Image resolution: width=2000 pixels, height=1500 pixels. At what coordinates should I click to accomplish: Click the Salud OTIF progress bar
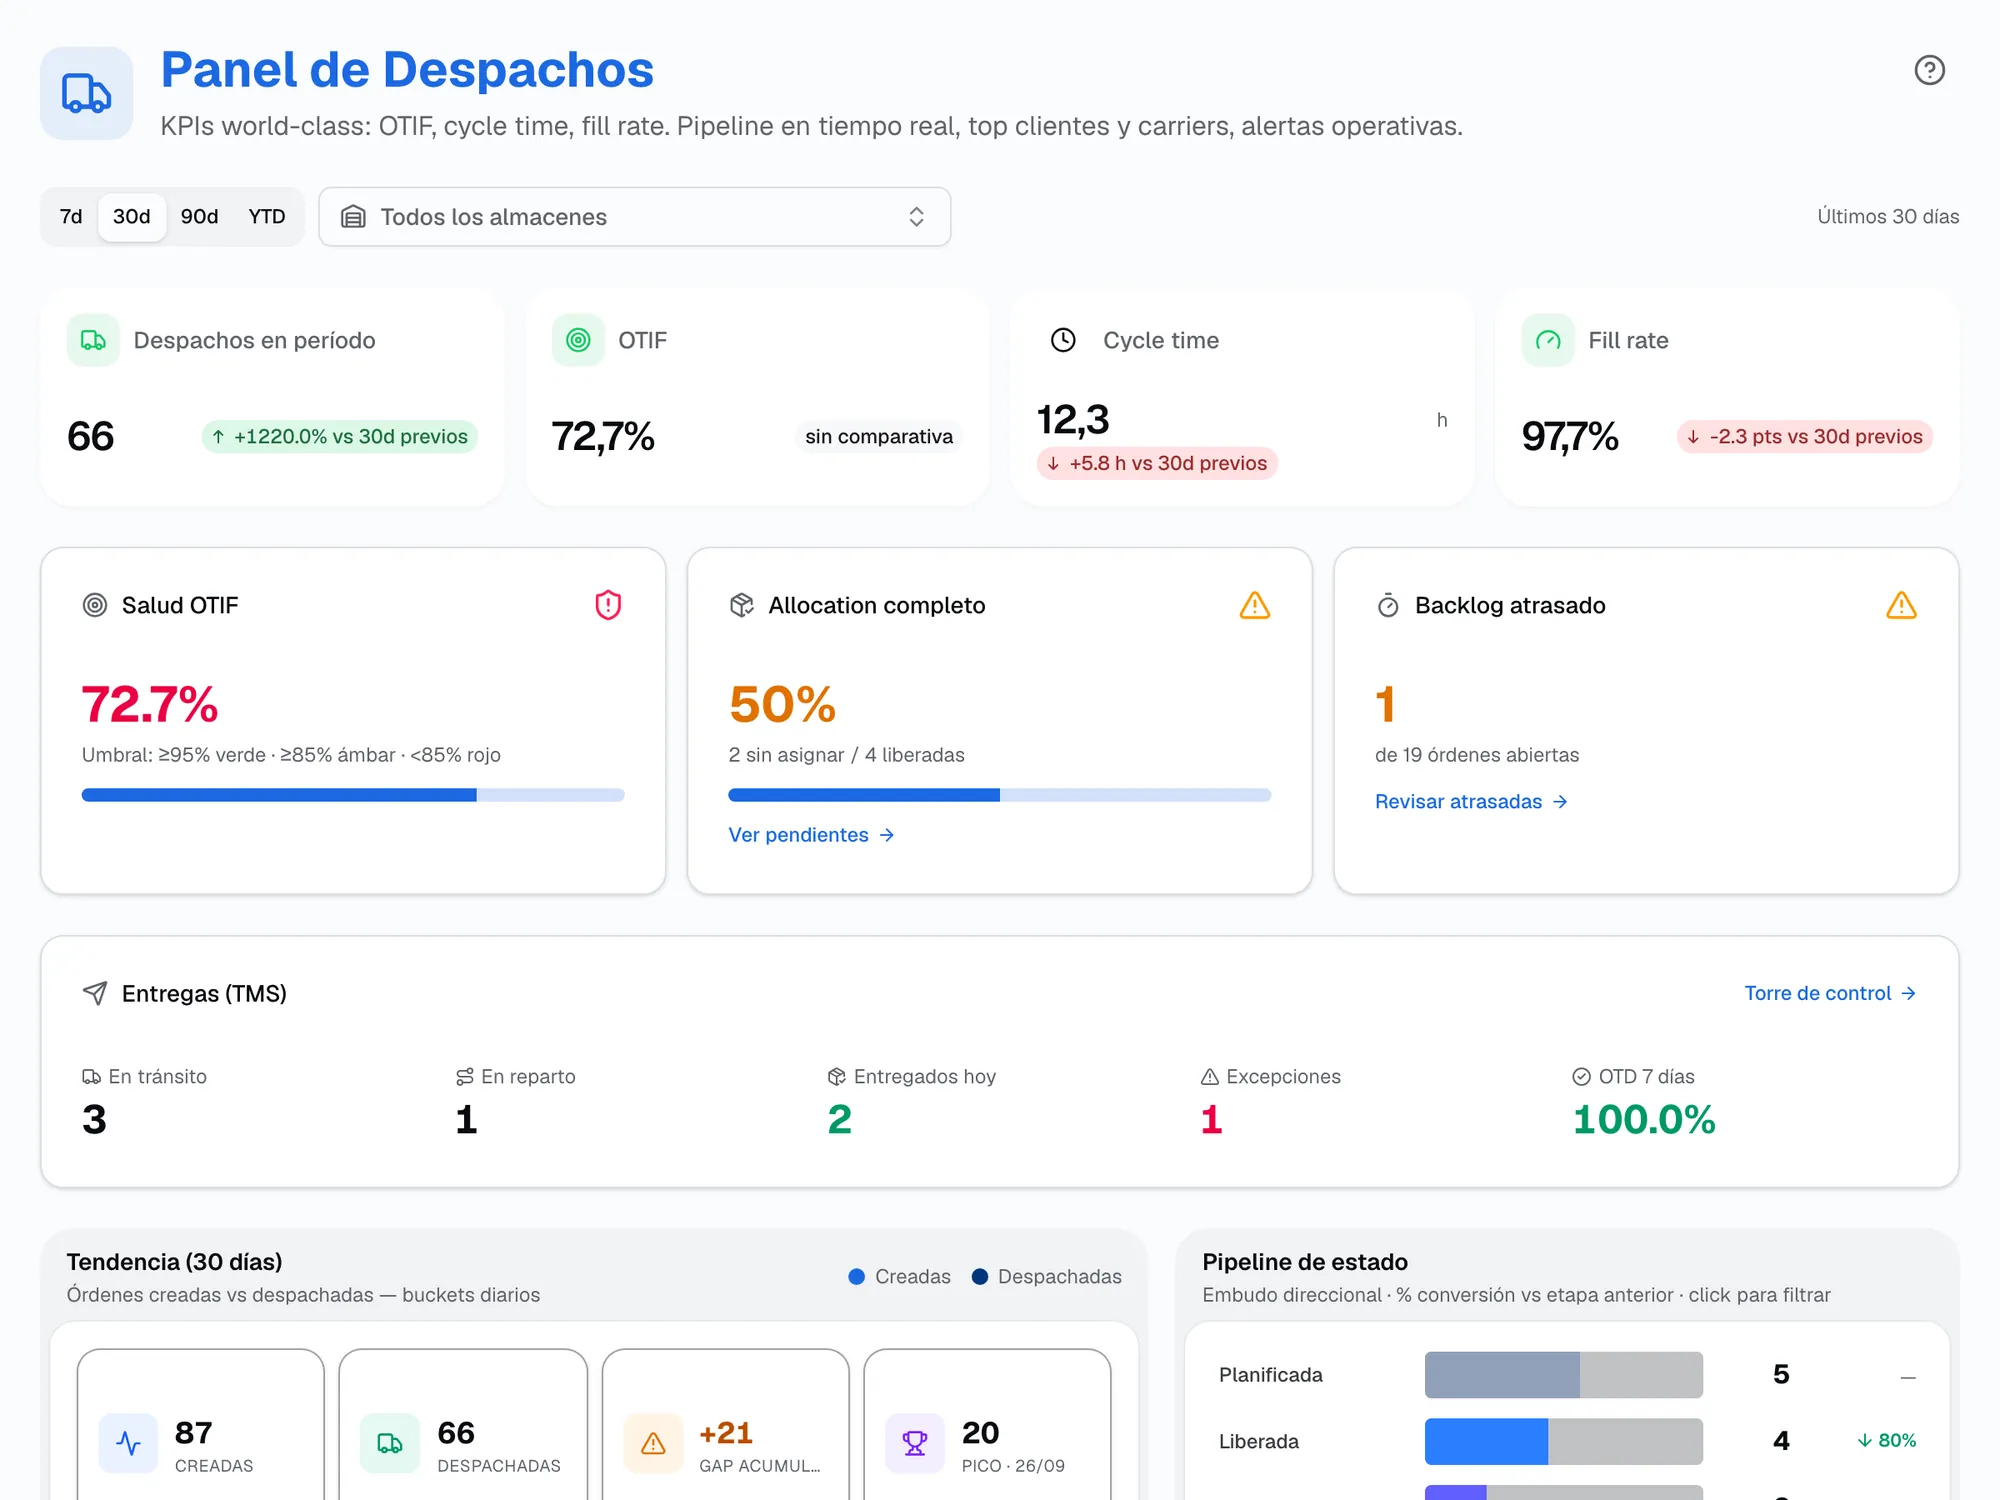pos(353,795)
